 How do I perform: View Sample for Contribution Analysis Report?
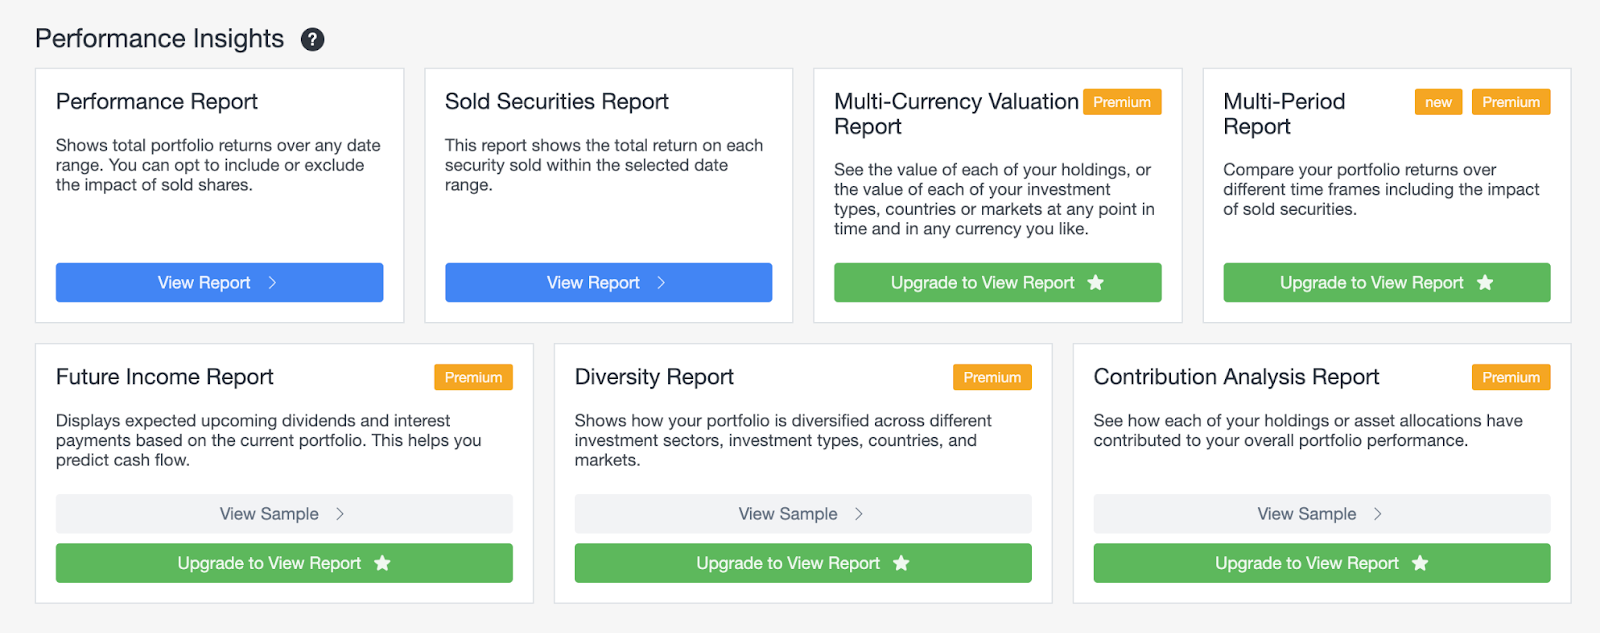point(1321,514)
